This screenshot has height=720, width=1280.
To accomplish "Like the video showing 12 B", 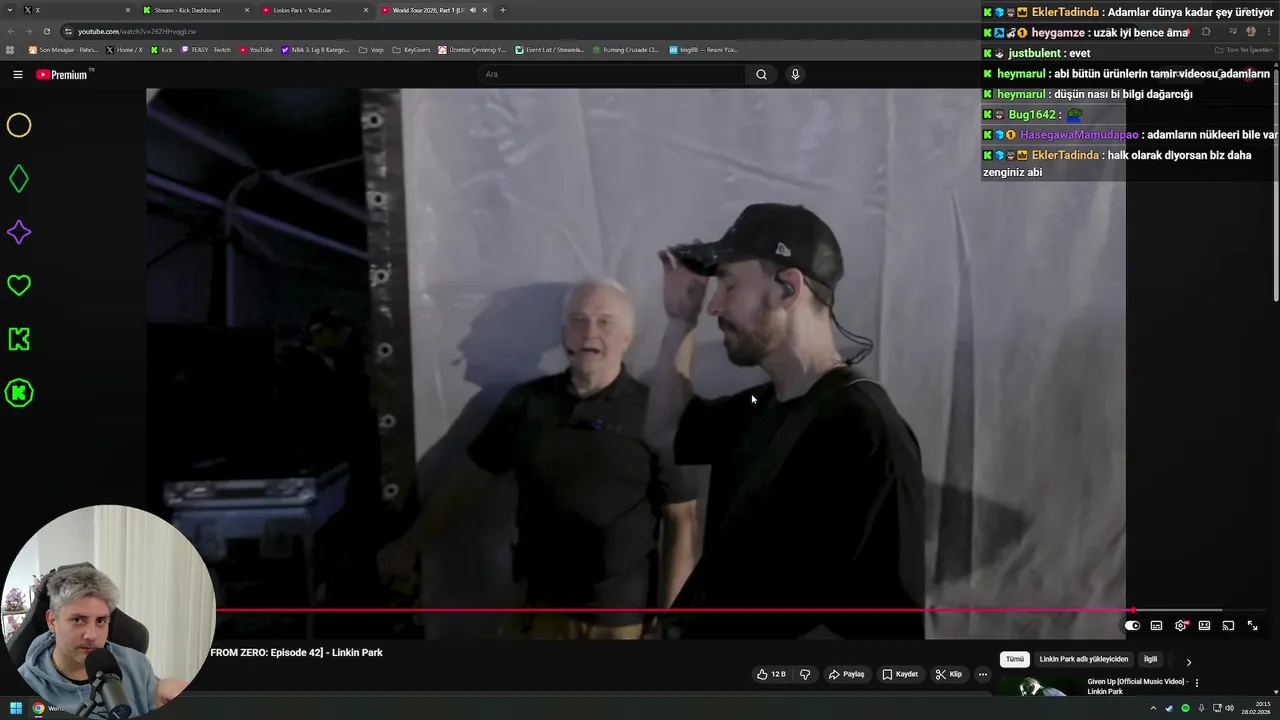I will [771, 674].
